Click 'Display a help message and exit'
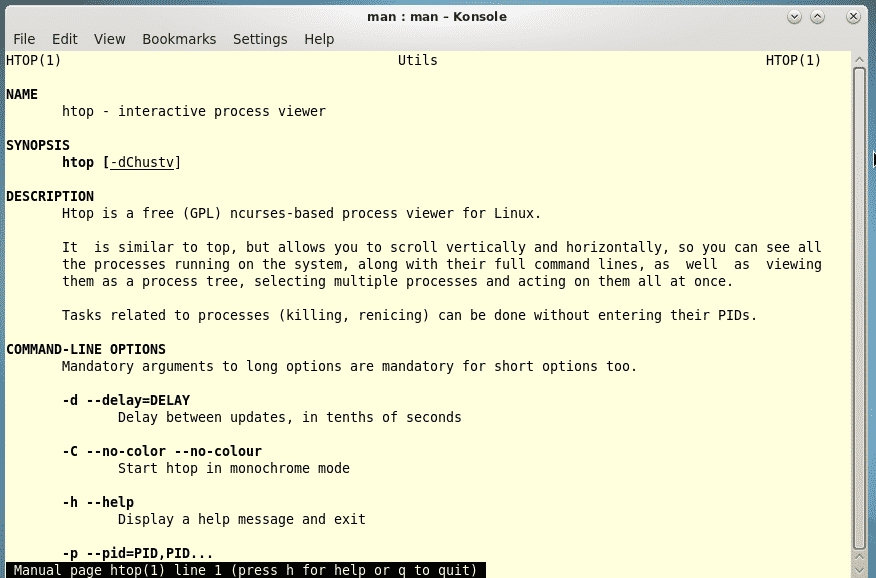 tap(241, 519)
